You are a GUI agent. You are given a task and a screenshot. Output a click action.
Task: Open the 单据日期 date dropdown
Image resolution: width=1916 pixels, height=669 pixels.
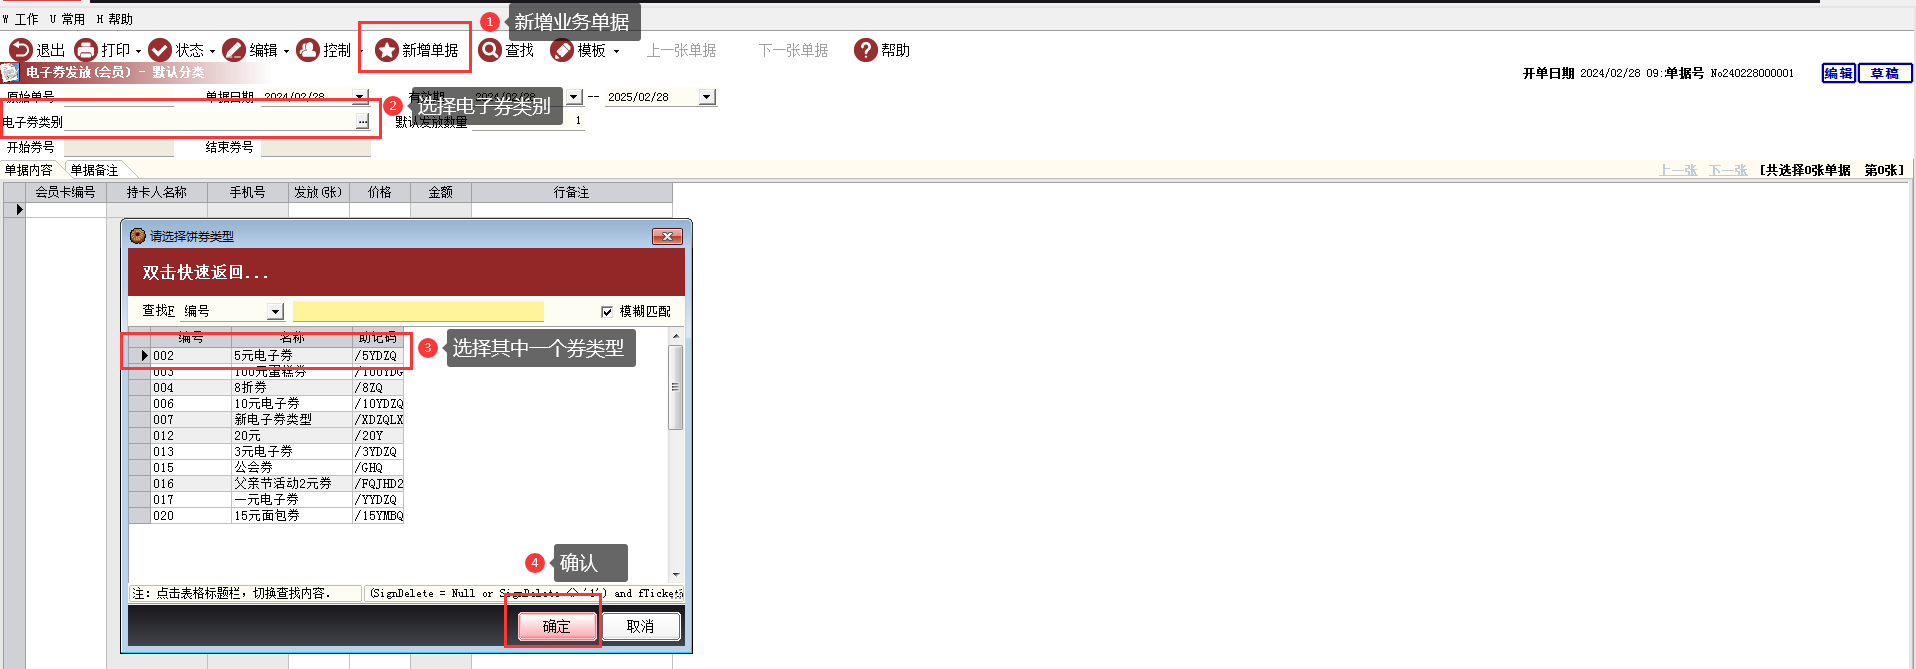point(359,97)
